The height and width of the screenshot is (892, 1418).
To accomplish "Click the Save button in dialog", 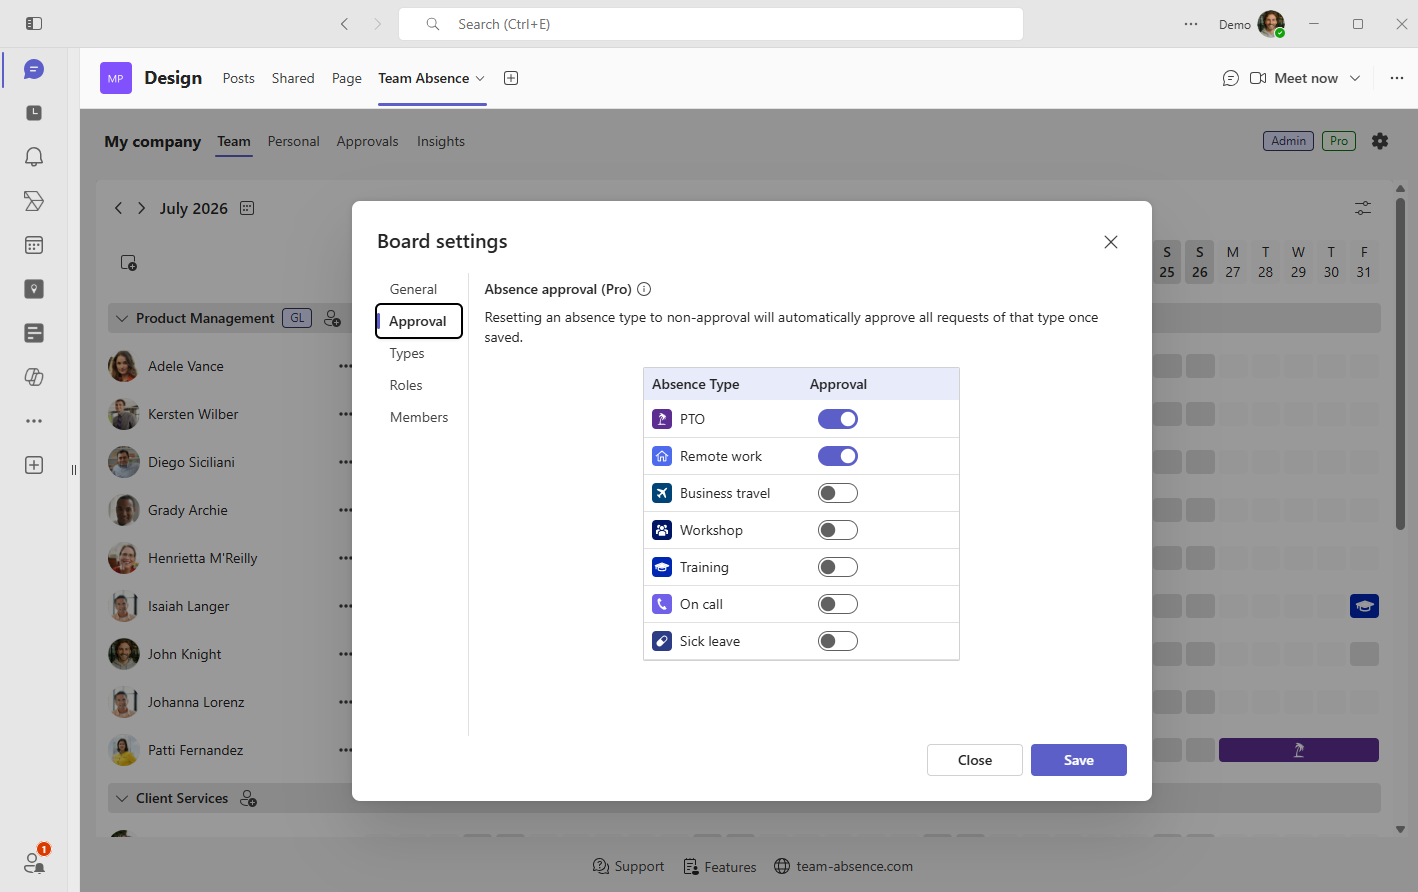I will tap(1079, 760).
